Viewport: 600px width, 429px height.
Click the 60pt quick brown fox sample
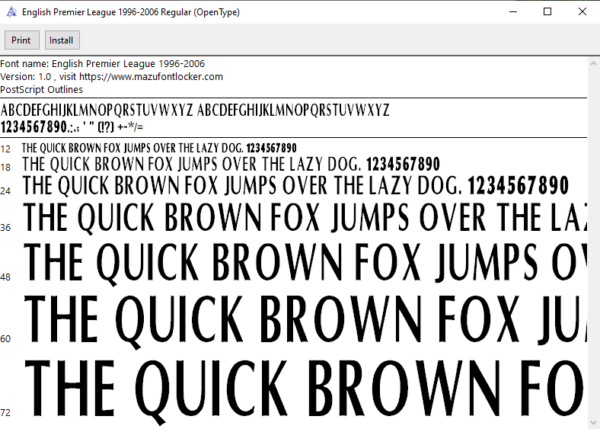pos(305,321)
